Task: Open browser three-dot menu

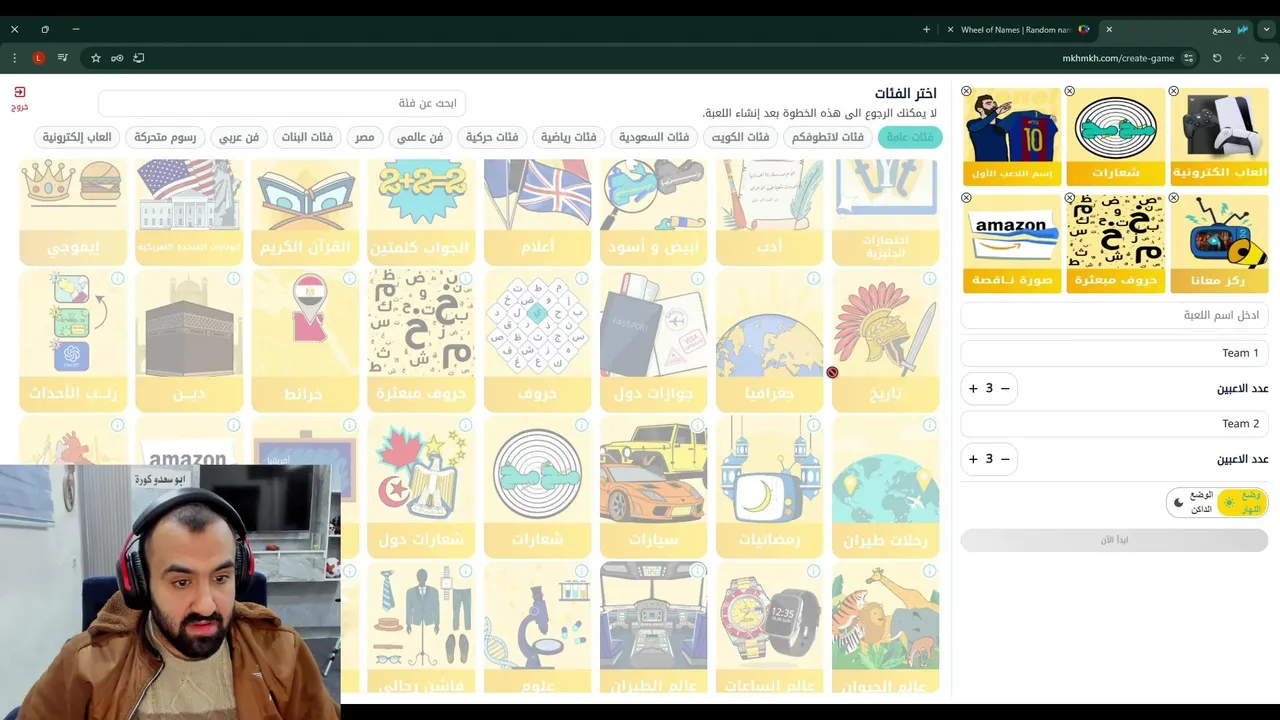Action: point(14,58)
